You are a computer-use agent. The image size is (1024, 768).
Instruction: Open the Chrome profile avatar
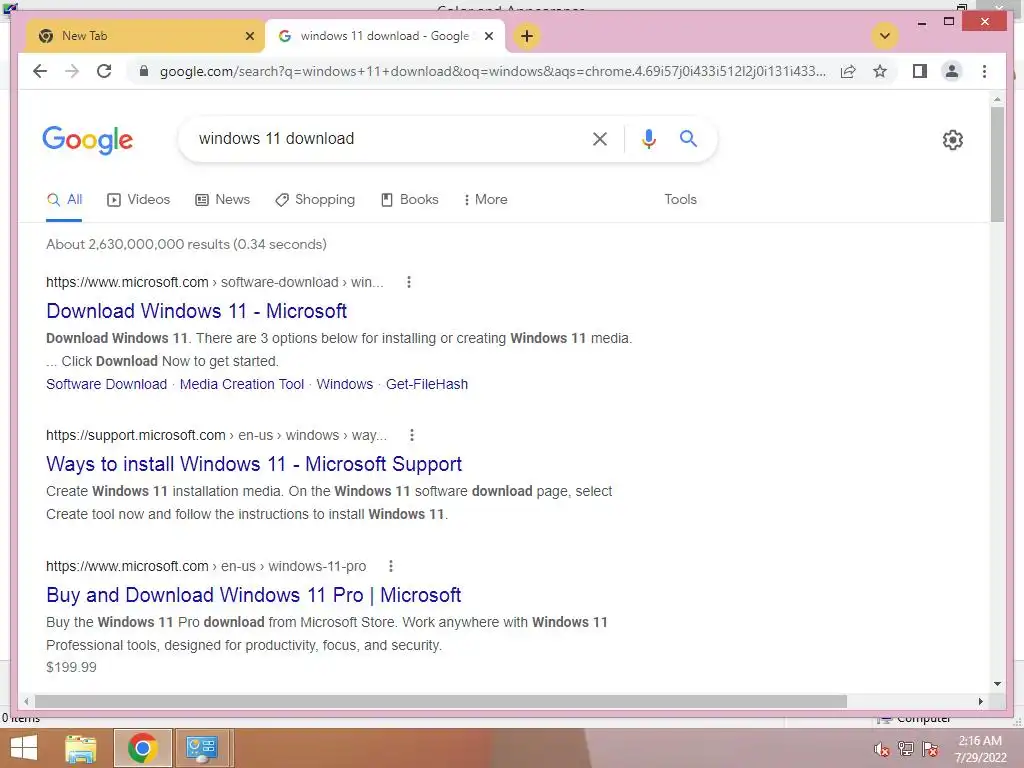[952, 71]
